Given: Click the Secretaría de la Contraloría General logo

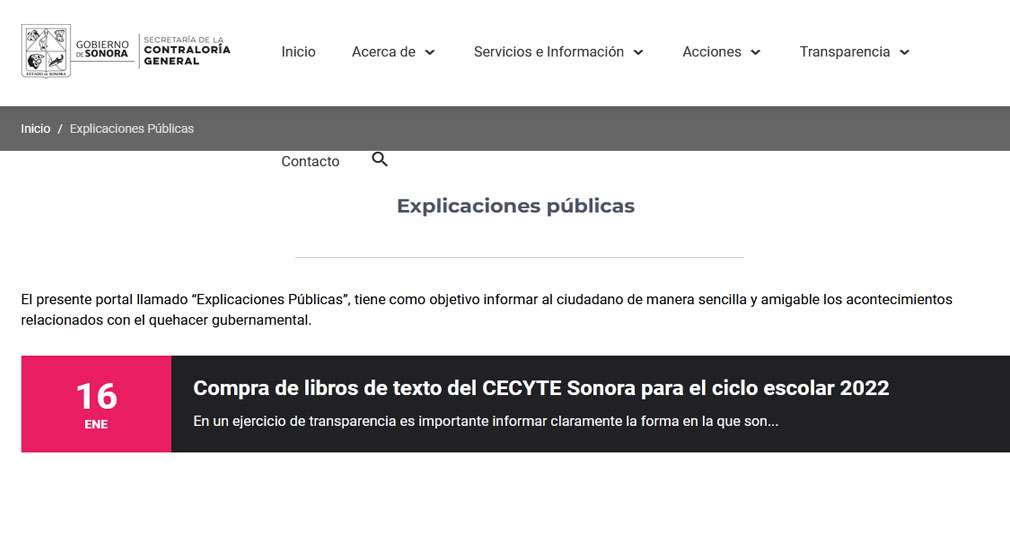Looking at the screenshot, I should 187,51.
